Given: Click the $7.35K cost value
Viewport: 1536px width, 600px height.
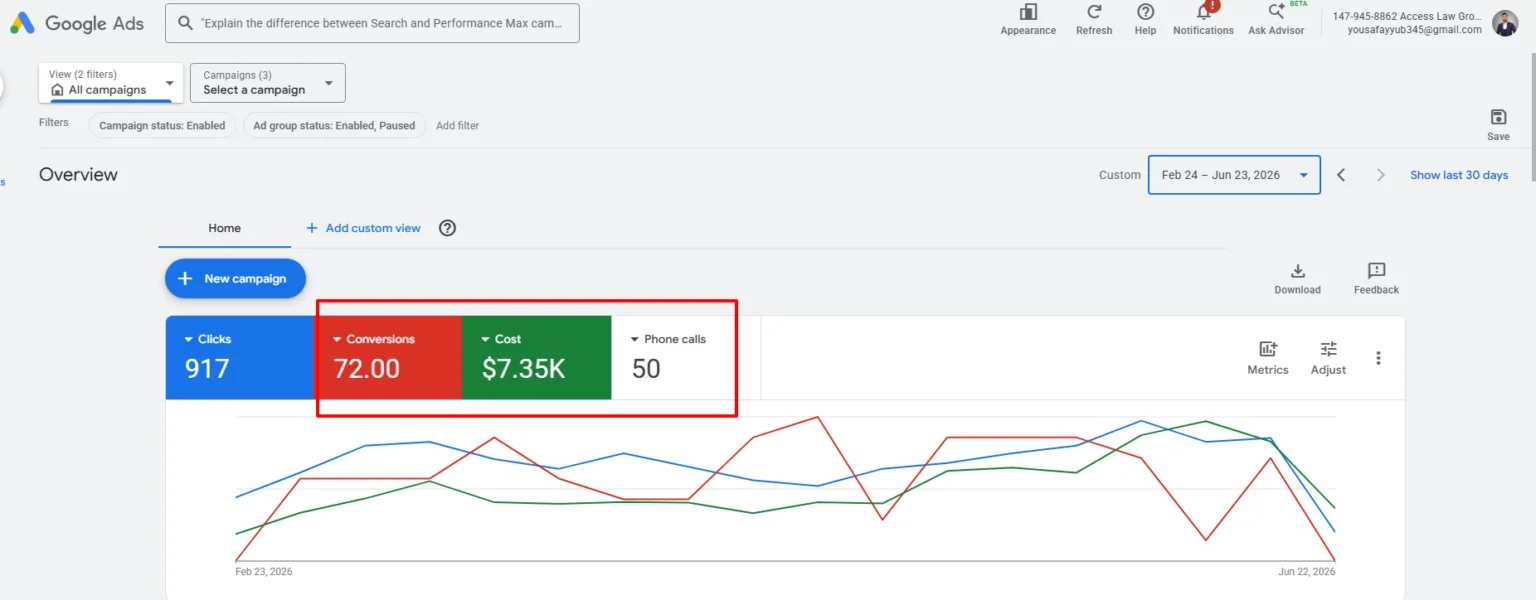Looking at the screenshot, I should tap(523, 369).
